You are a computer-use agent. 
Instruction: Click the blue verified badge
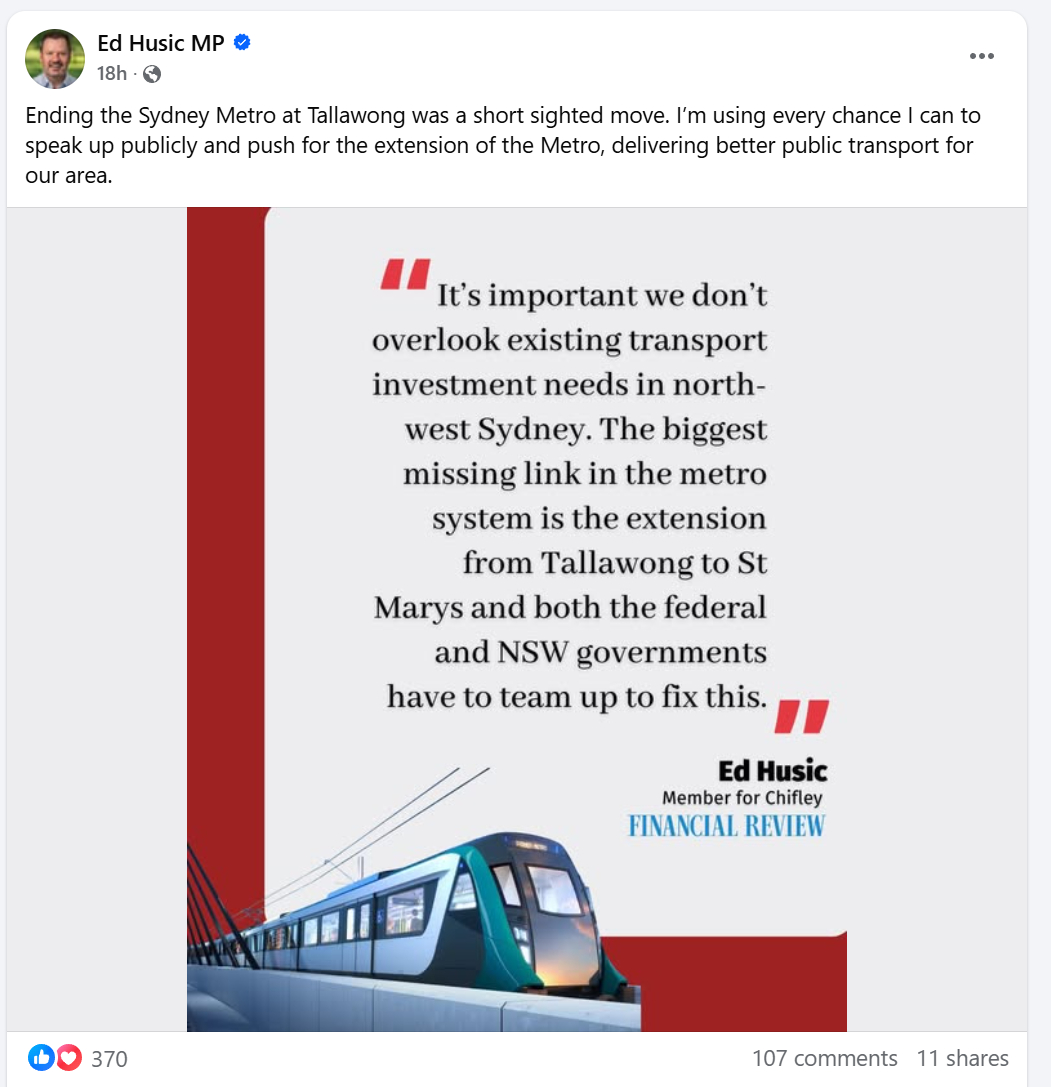[x=242, y=43]
